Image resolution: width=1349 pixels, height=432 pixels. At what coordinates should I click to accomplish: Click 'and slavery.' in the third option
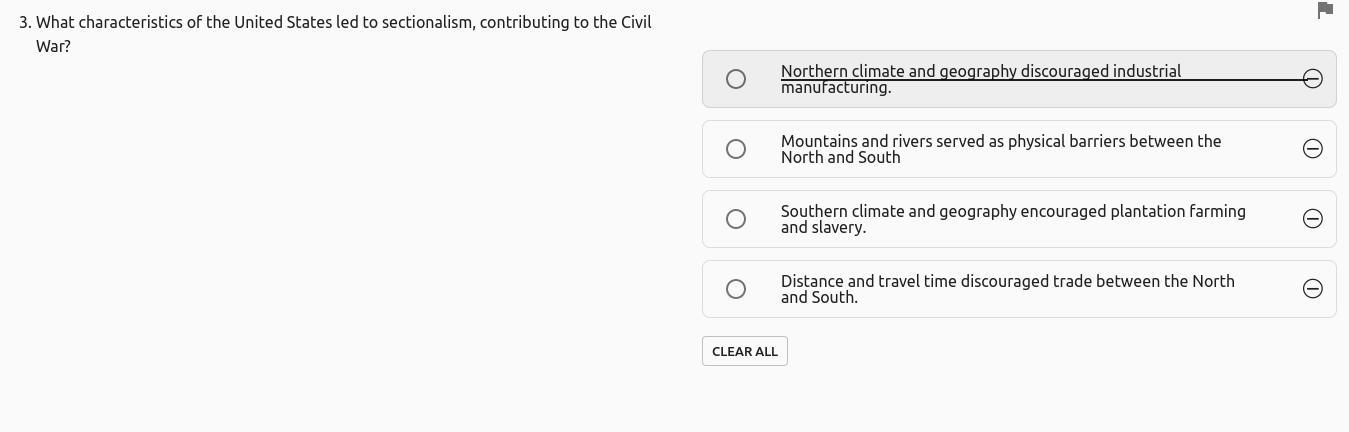[823, 228]
